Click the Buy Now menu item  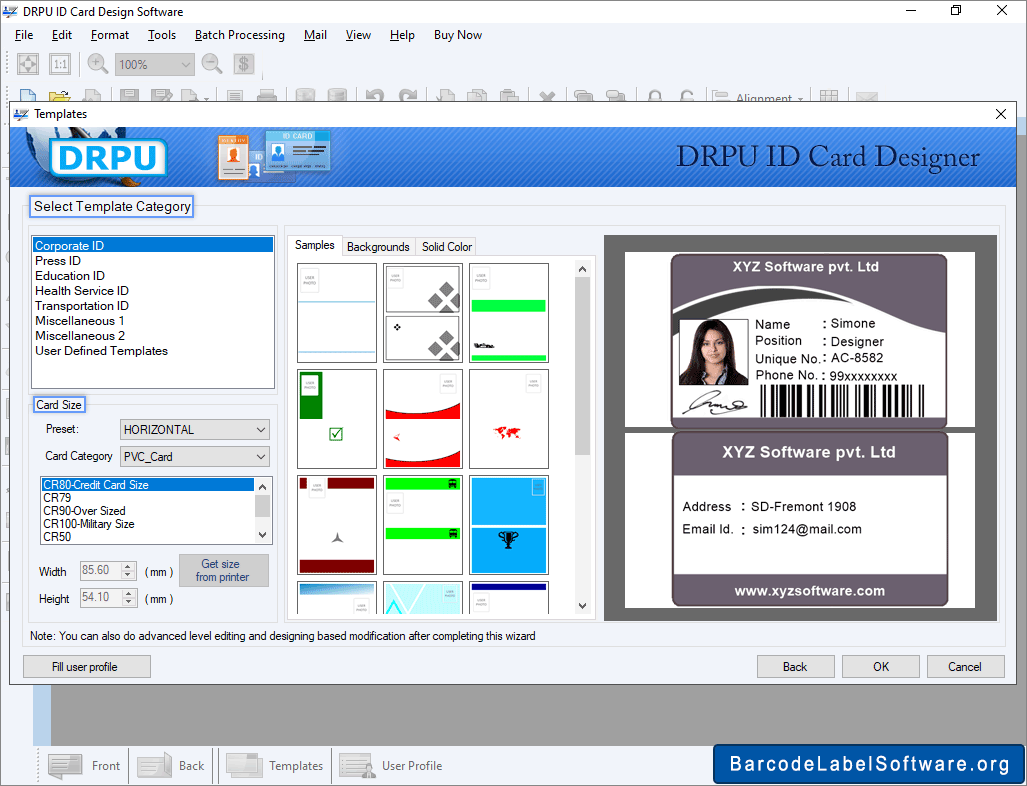(458, 35)
